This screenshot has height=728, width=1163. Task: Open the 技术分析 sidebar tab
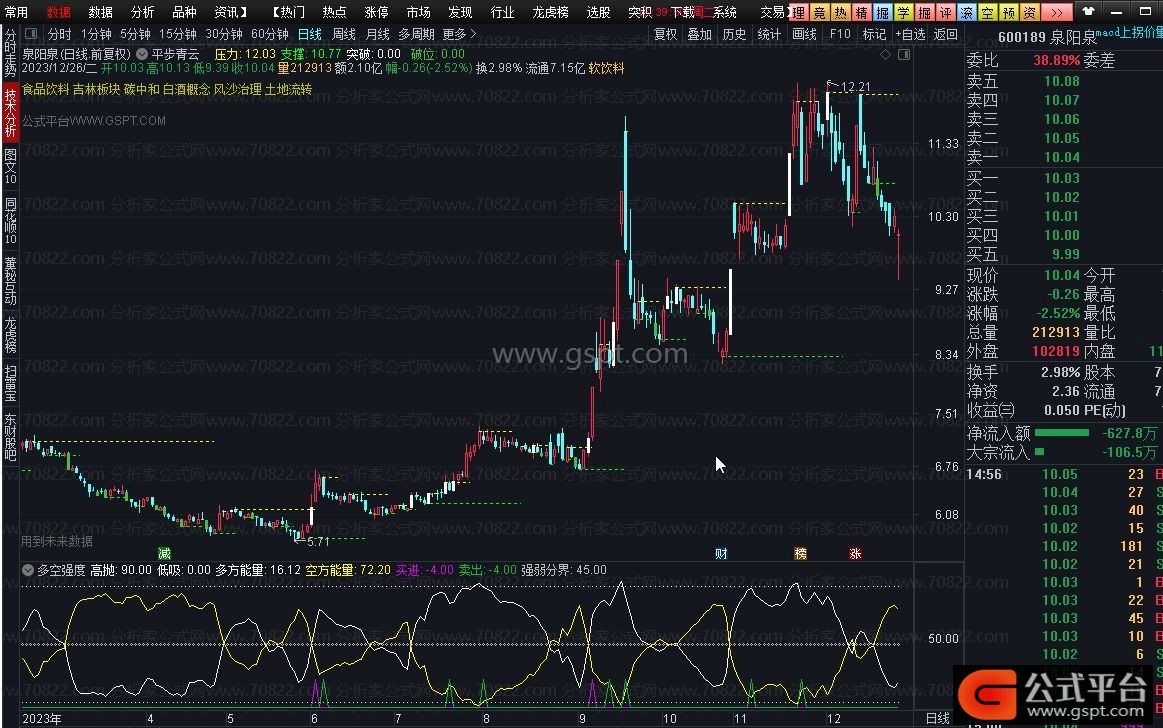click(10, 111)
